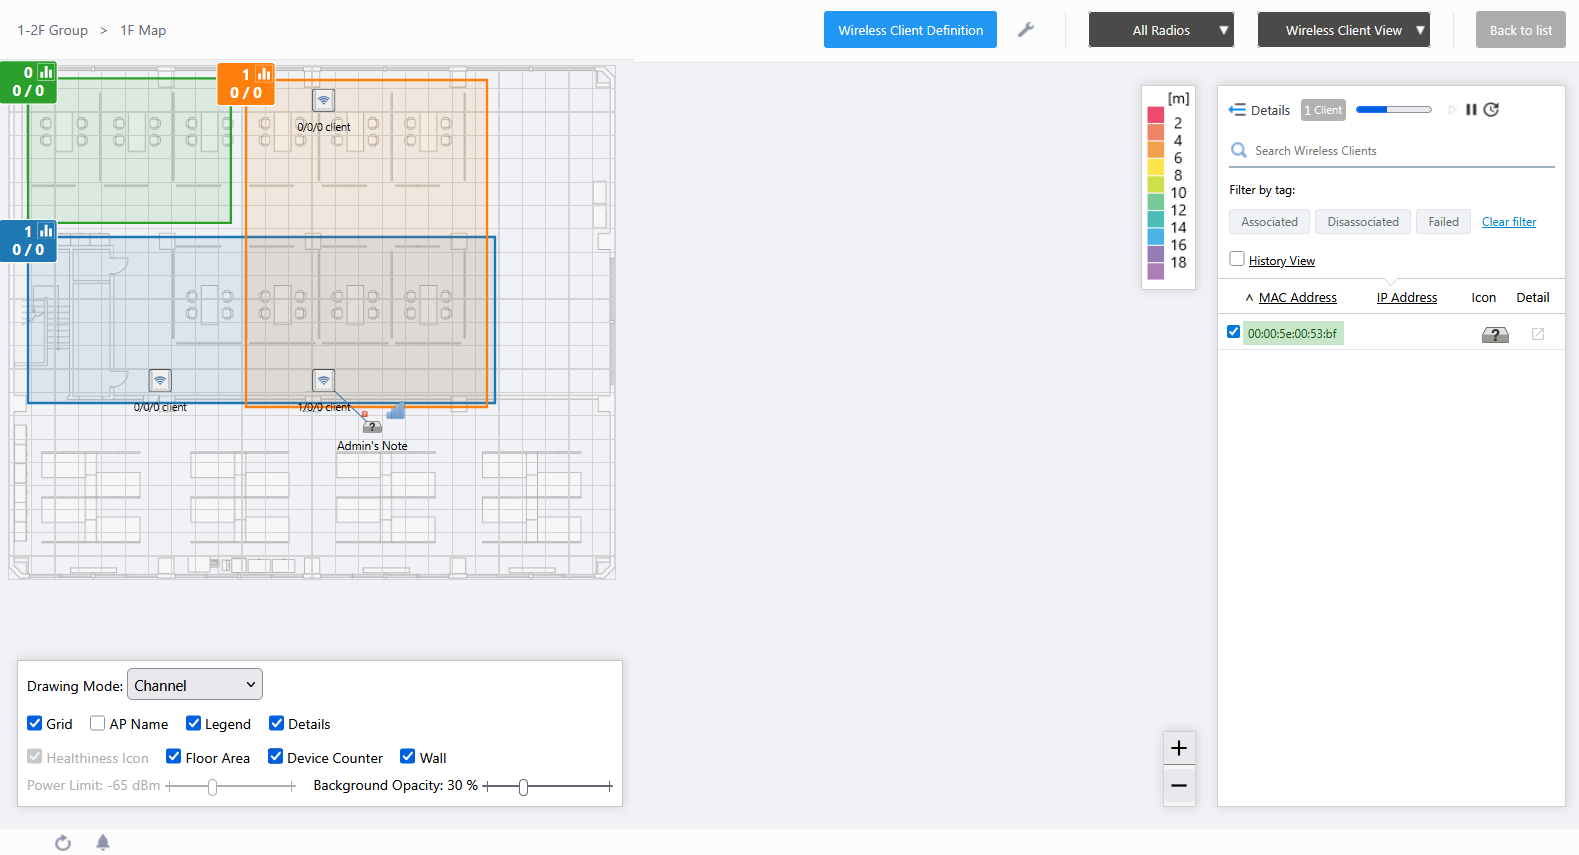Click the wrench settings icon
The image size is (1579, 855).
(1025, 30)
